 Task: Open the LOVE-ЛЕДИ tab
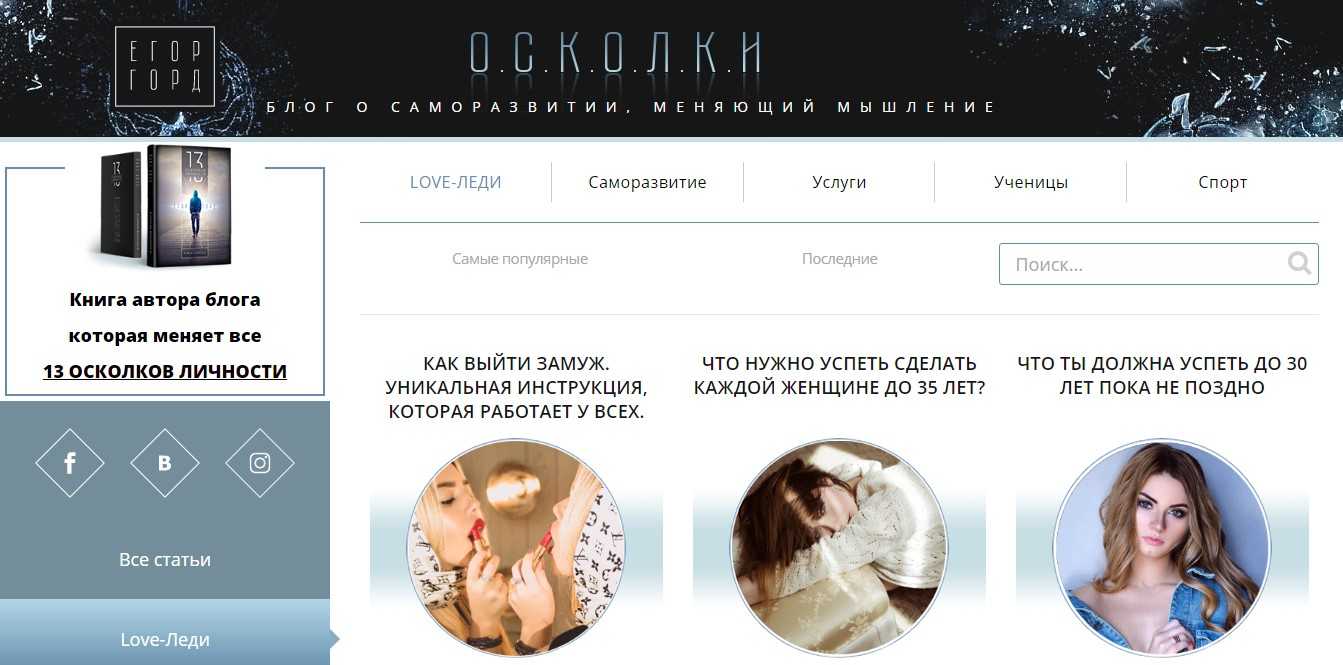(455, 182)
